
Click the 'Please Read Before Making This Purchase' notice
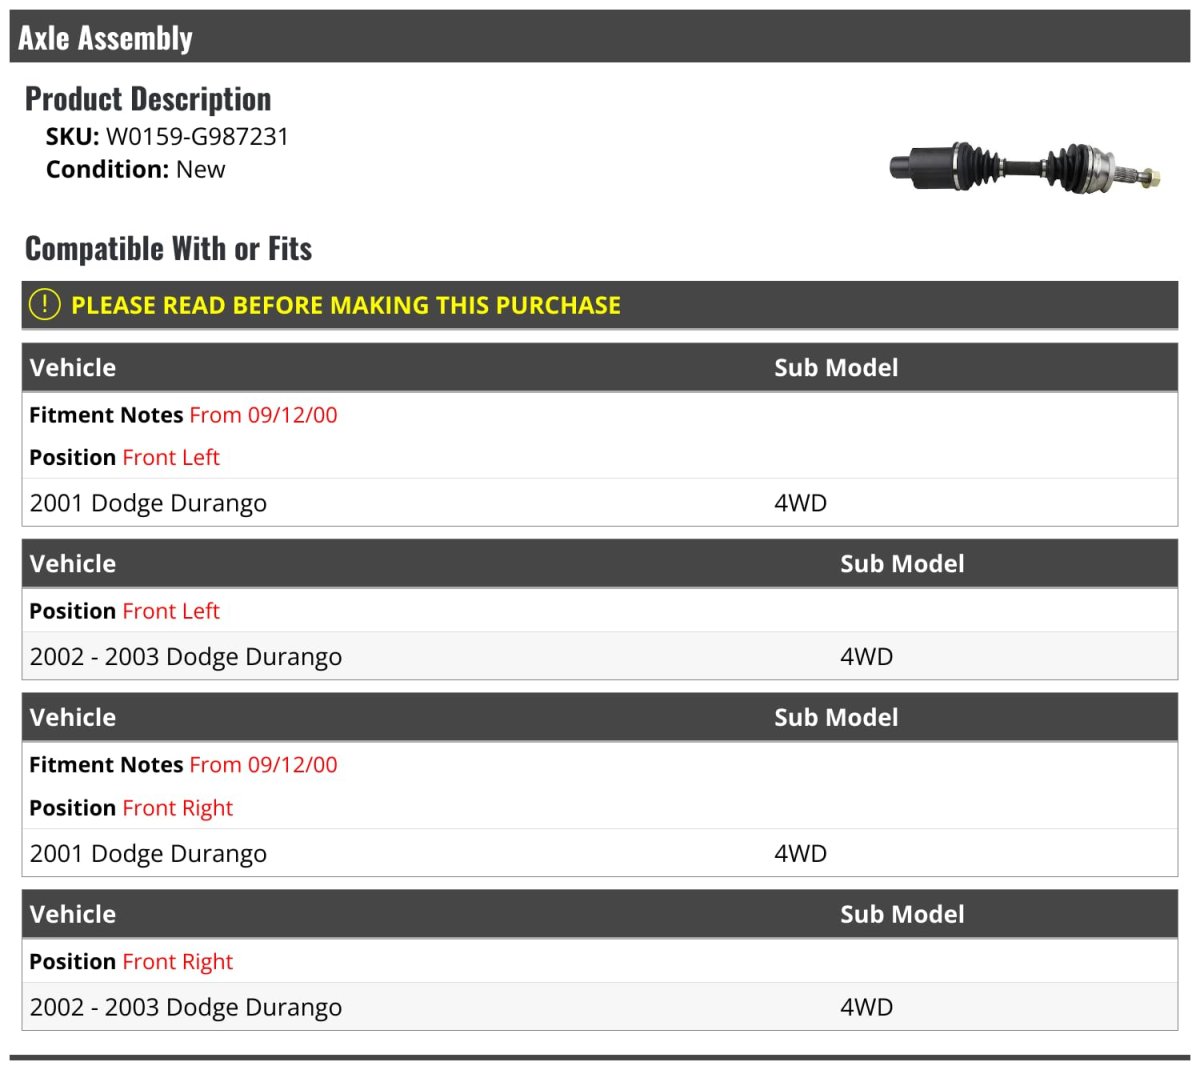tap(346, 305)
